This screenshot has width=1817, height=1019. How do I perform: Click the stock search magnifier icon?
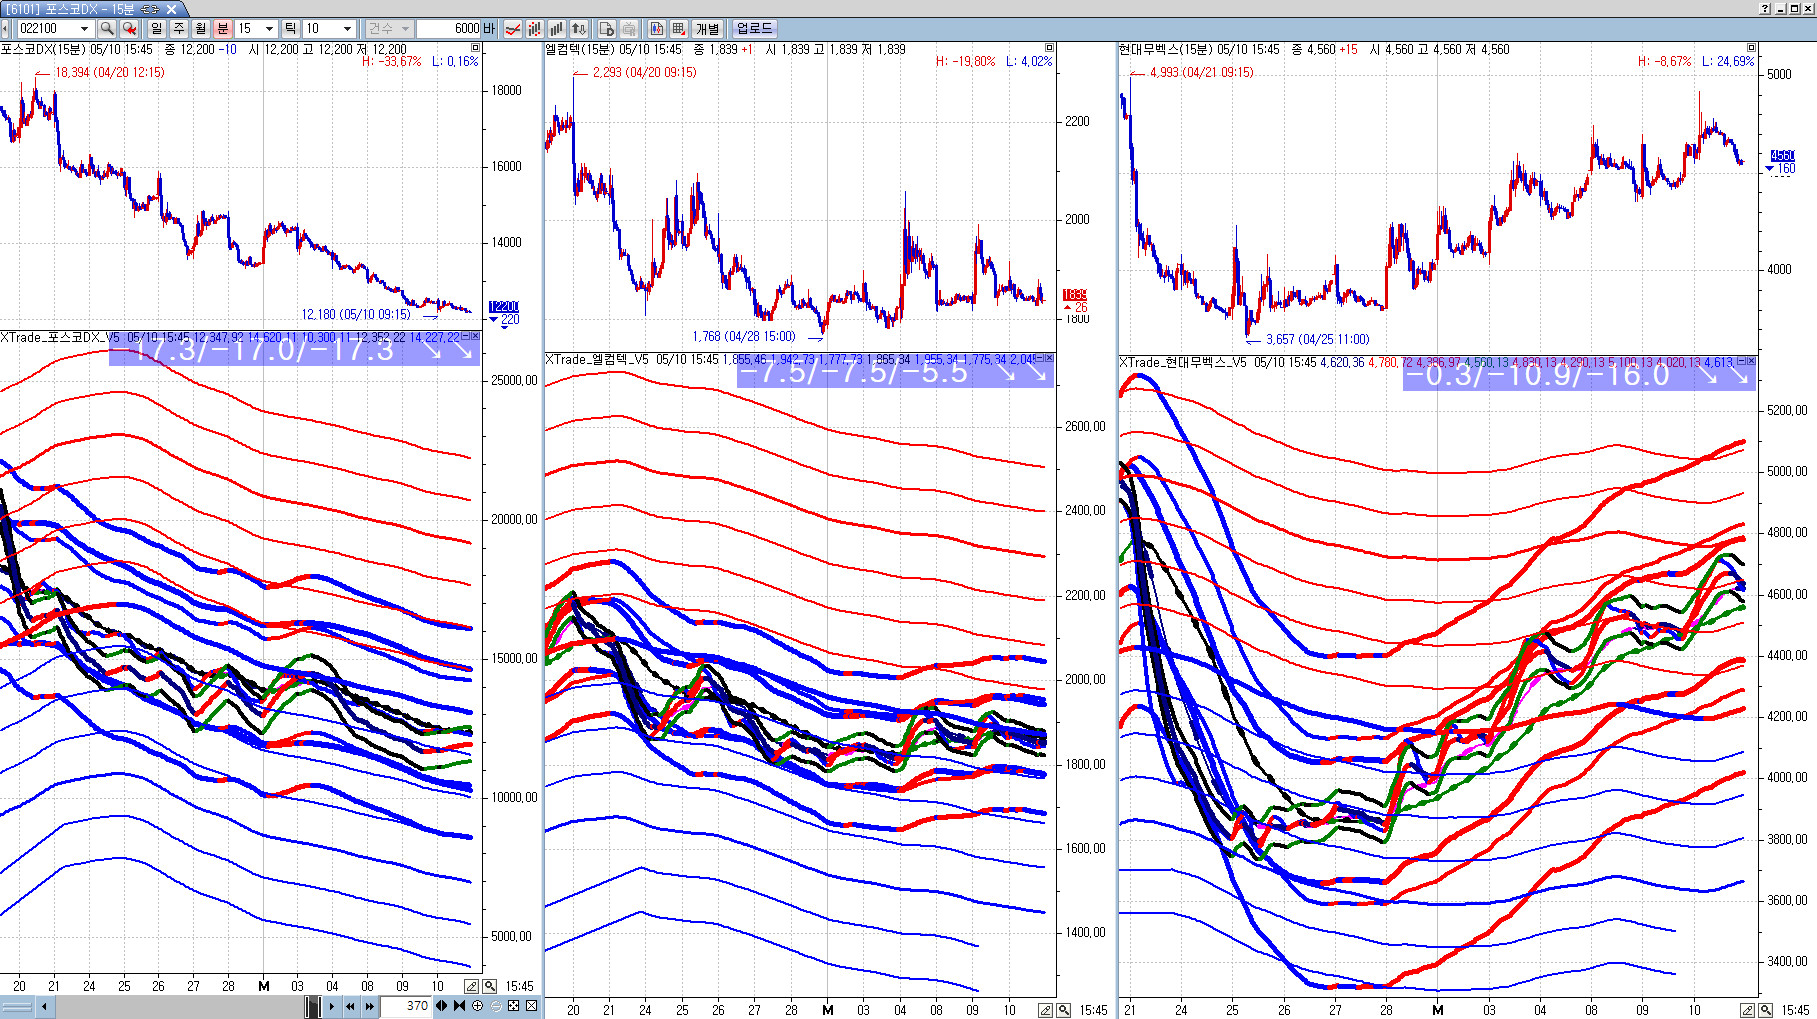point(107,29)
